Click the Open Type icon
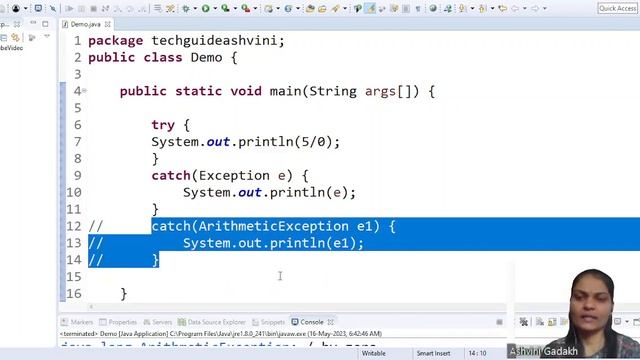The image size is (640, 360). tap(310, 8)
